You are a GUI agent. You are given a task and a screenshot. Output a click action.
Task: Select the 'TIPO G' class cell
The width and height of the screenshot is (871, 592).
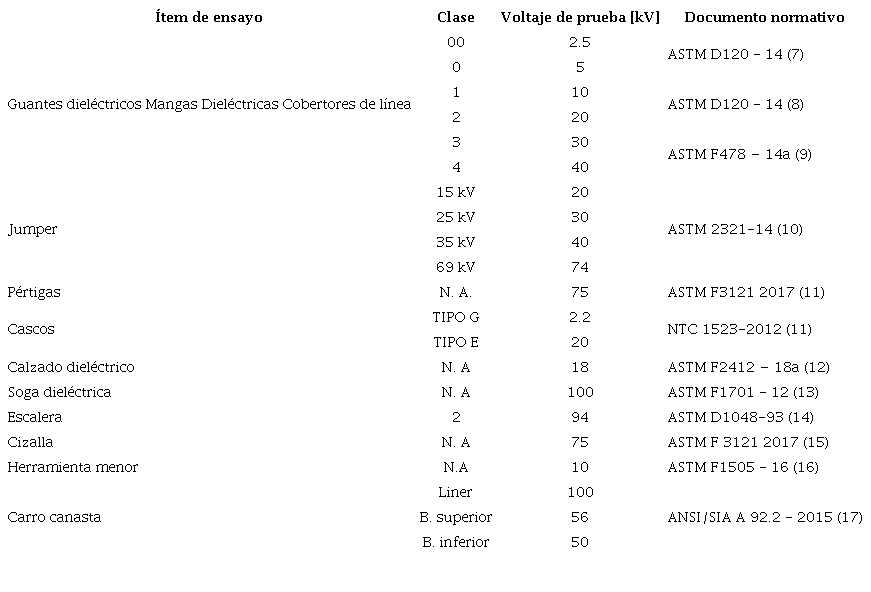(x=456, y=317)
